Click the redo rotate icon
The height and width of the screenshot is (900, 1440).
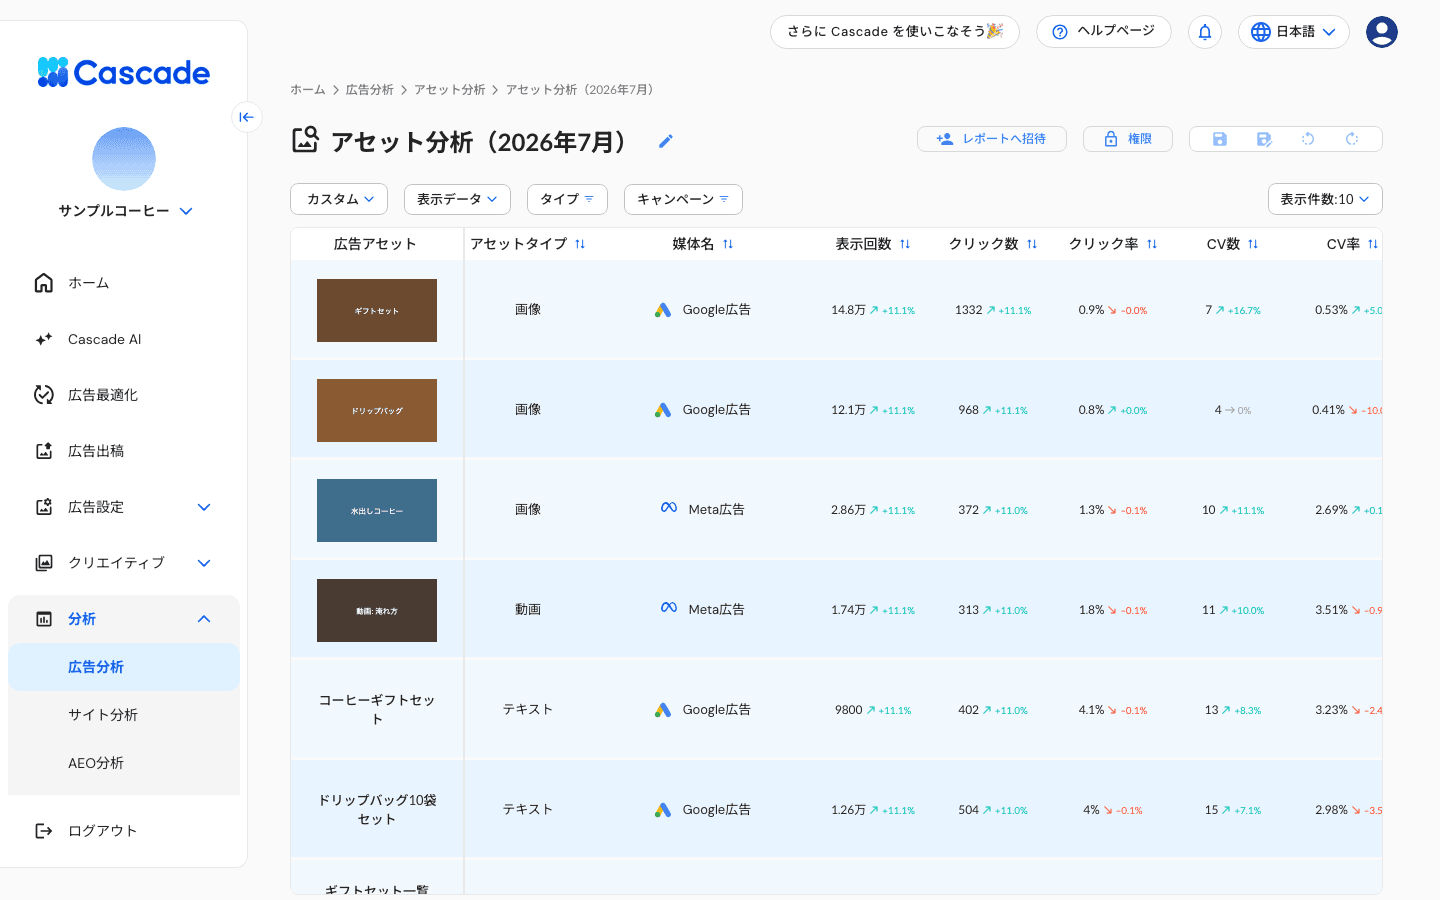(x=1352, y=139)
